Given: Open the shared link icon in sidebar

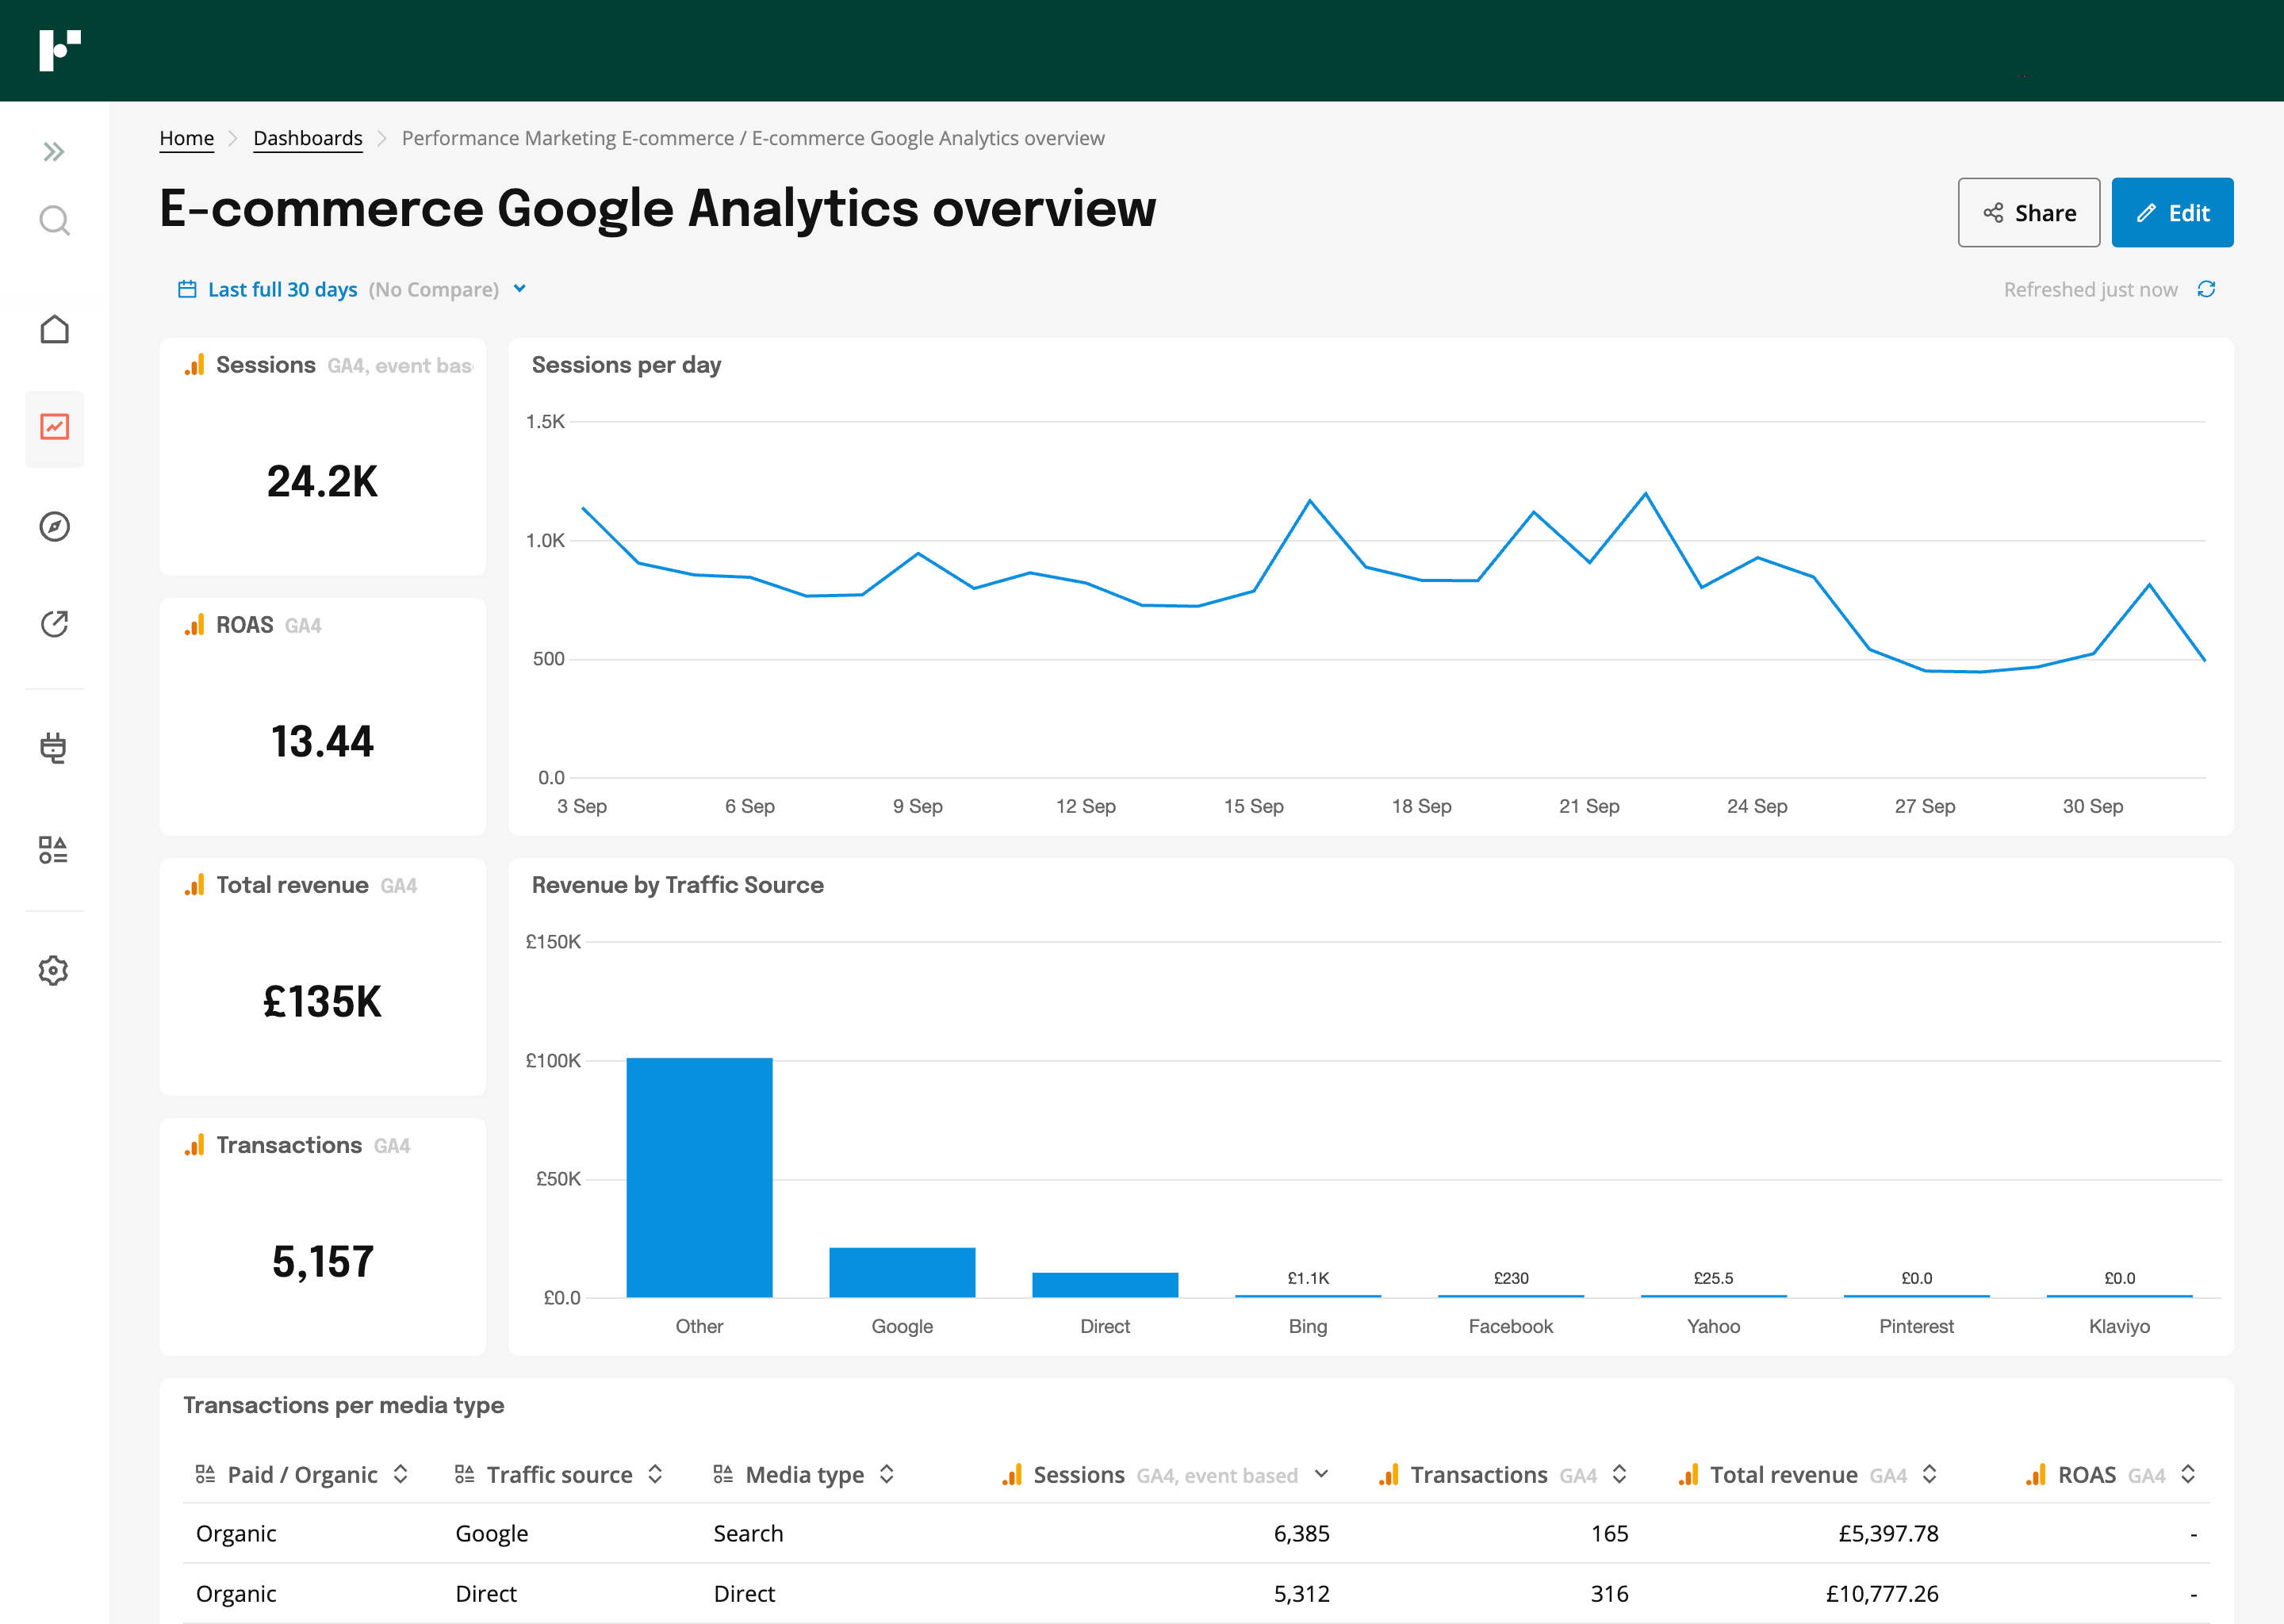Looking at the screenshot, I should click(54, 623).
